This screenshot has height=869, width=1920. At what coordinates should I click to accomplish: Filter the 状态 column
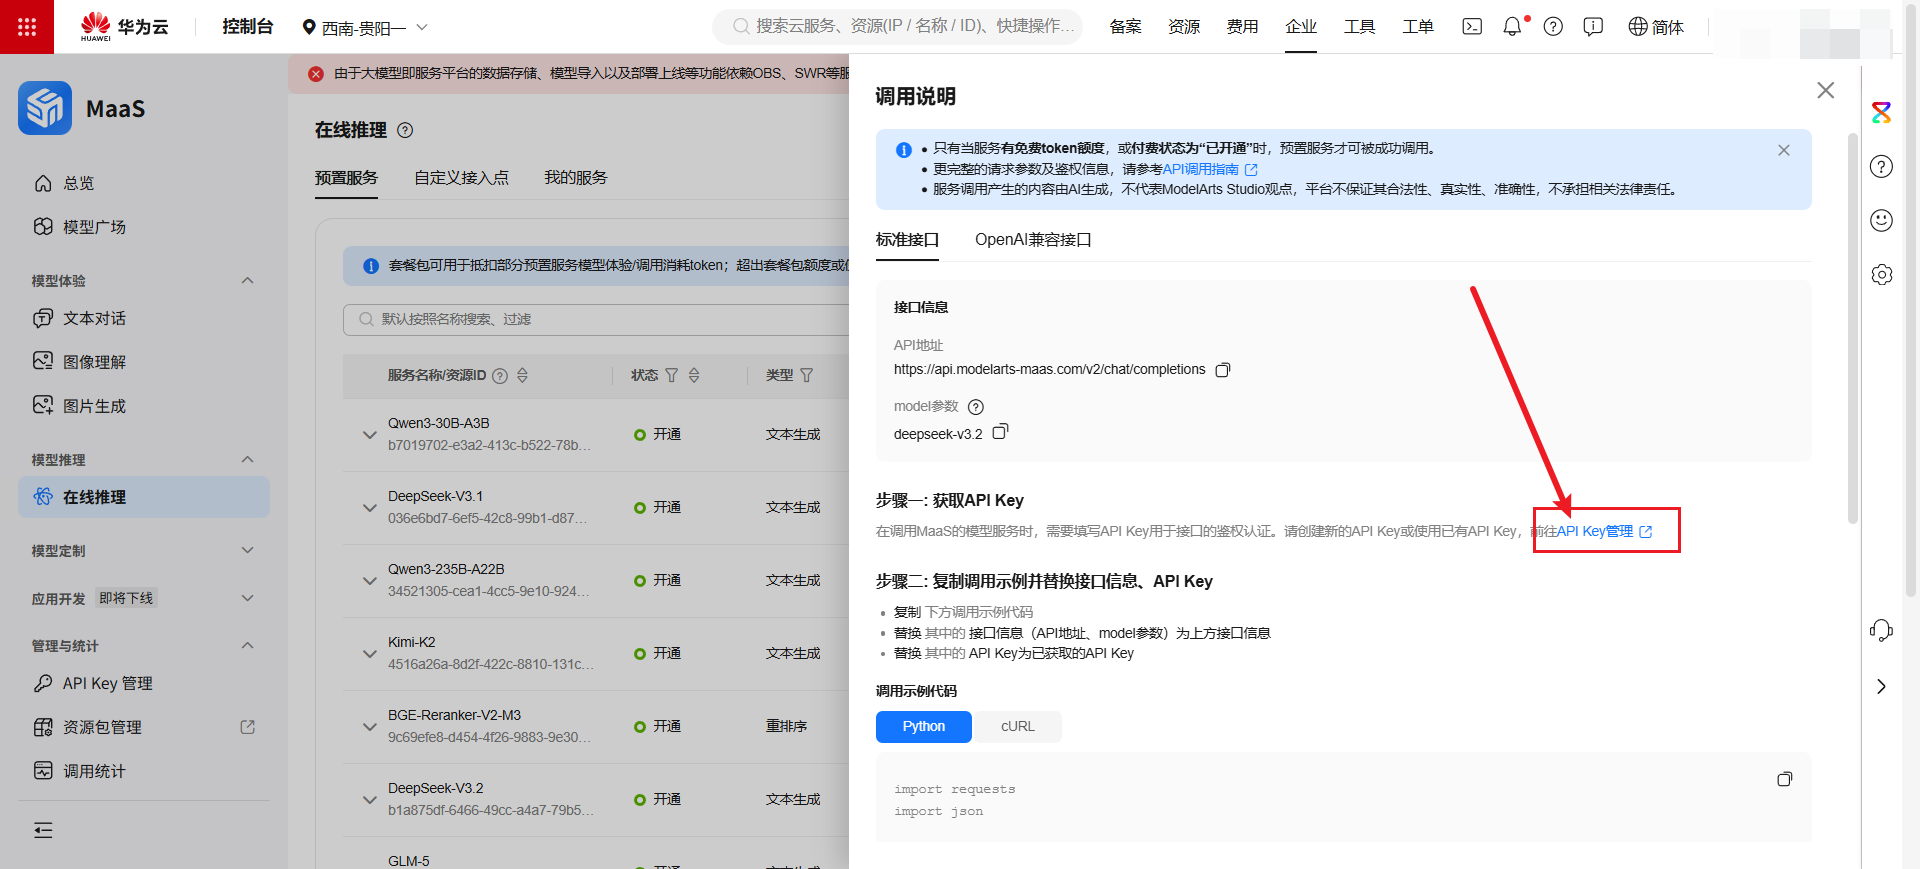[672, 375]
